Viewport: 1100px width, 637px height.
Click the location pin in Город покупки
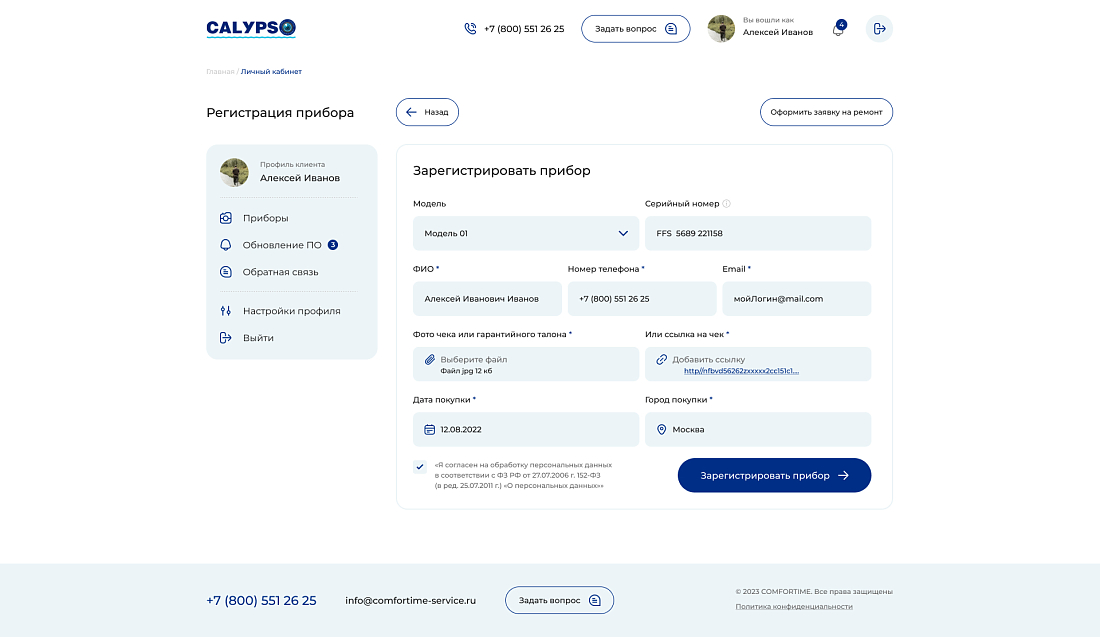(661, 429)
